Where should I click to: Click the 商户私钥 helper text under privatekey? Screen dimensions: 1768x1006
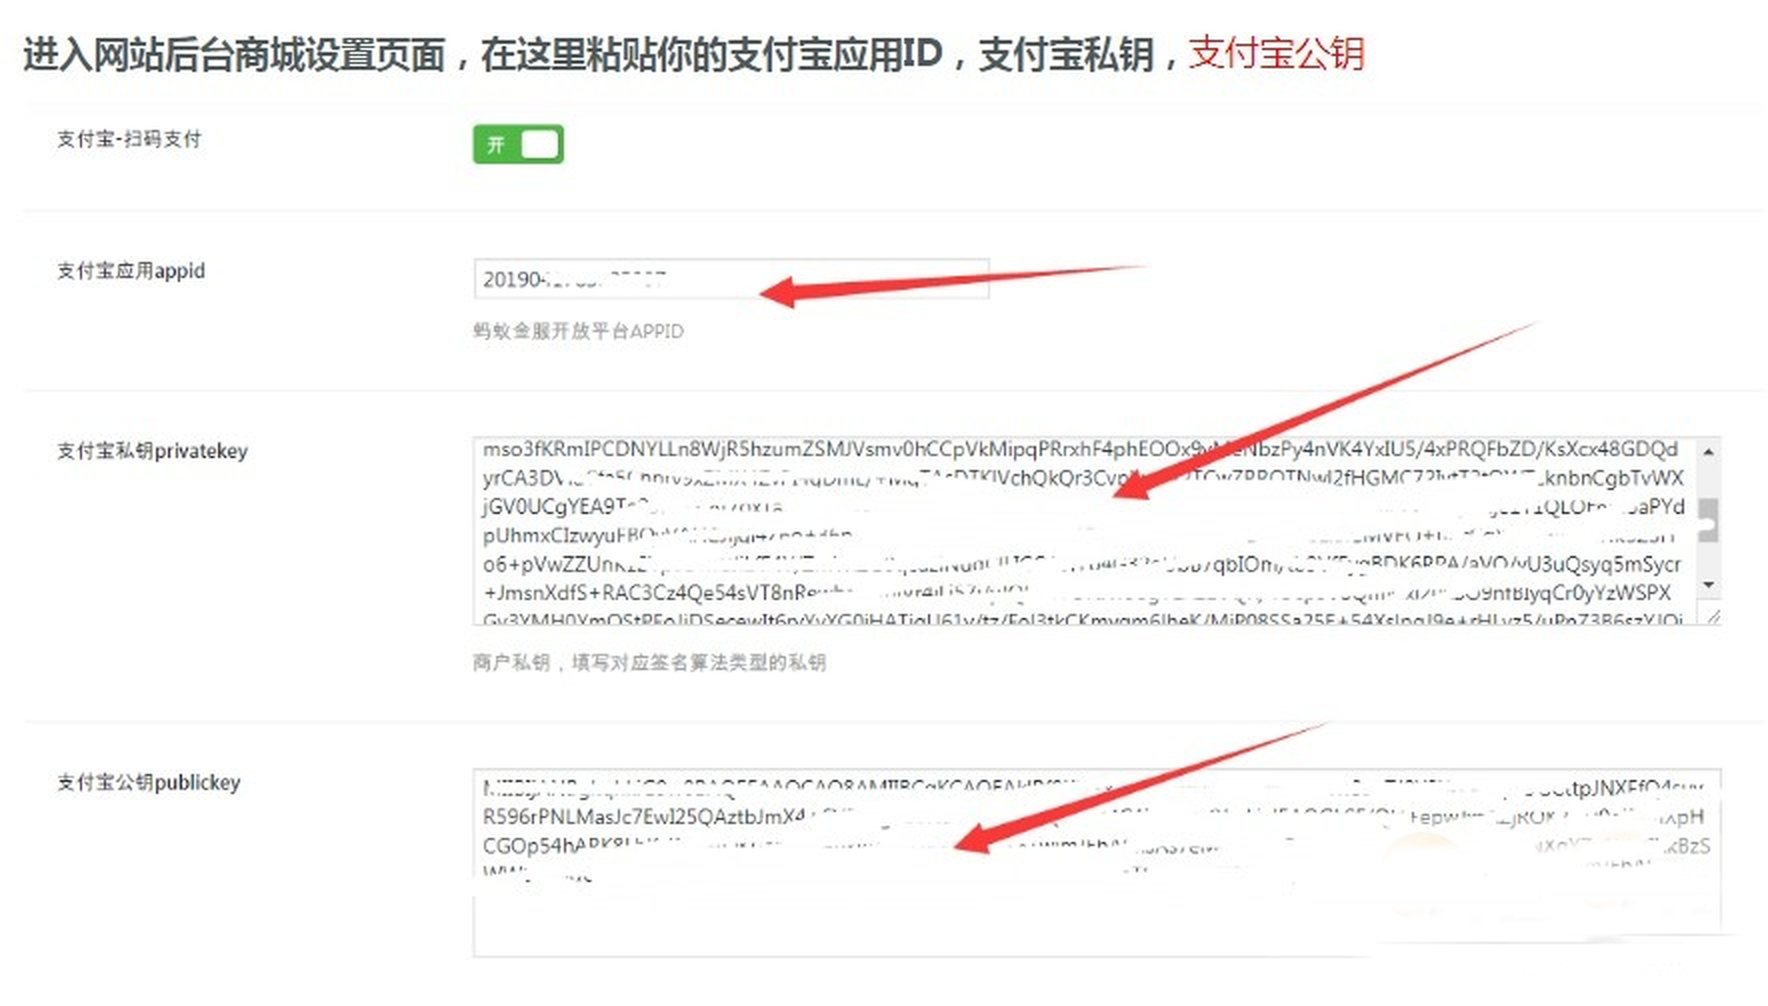point(650,662)
